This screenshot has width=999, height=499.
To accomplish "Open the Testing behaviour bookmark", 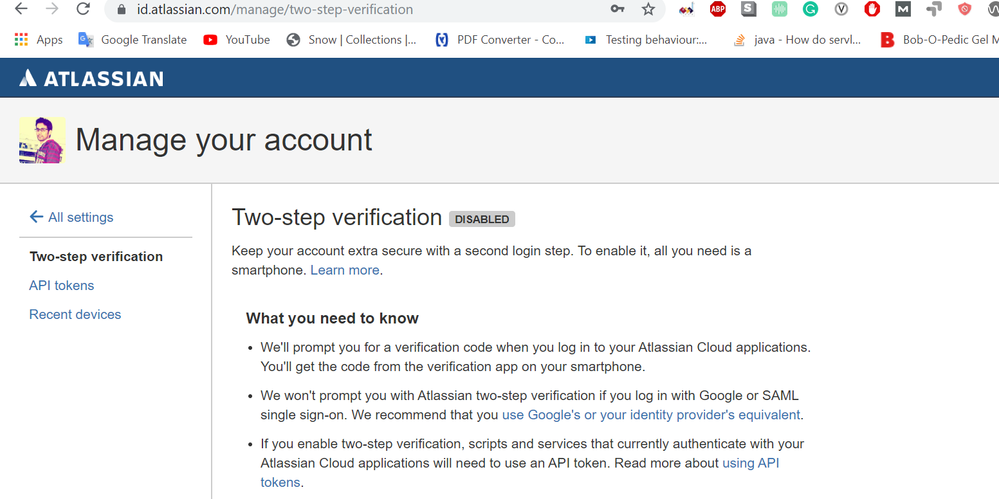I will (645, 40).
